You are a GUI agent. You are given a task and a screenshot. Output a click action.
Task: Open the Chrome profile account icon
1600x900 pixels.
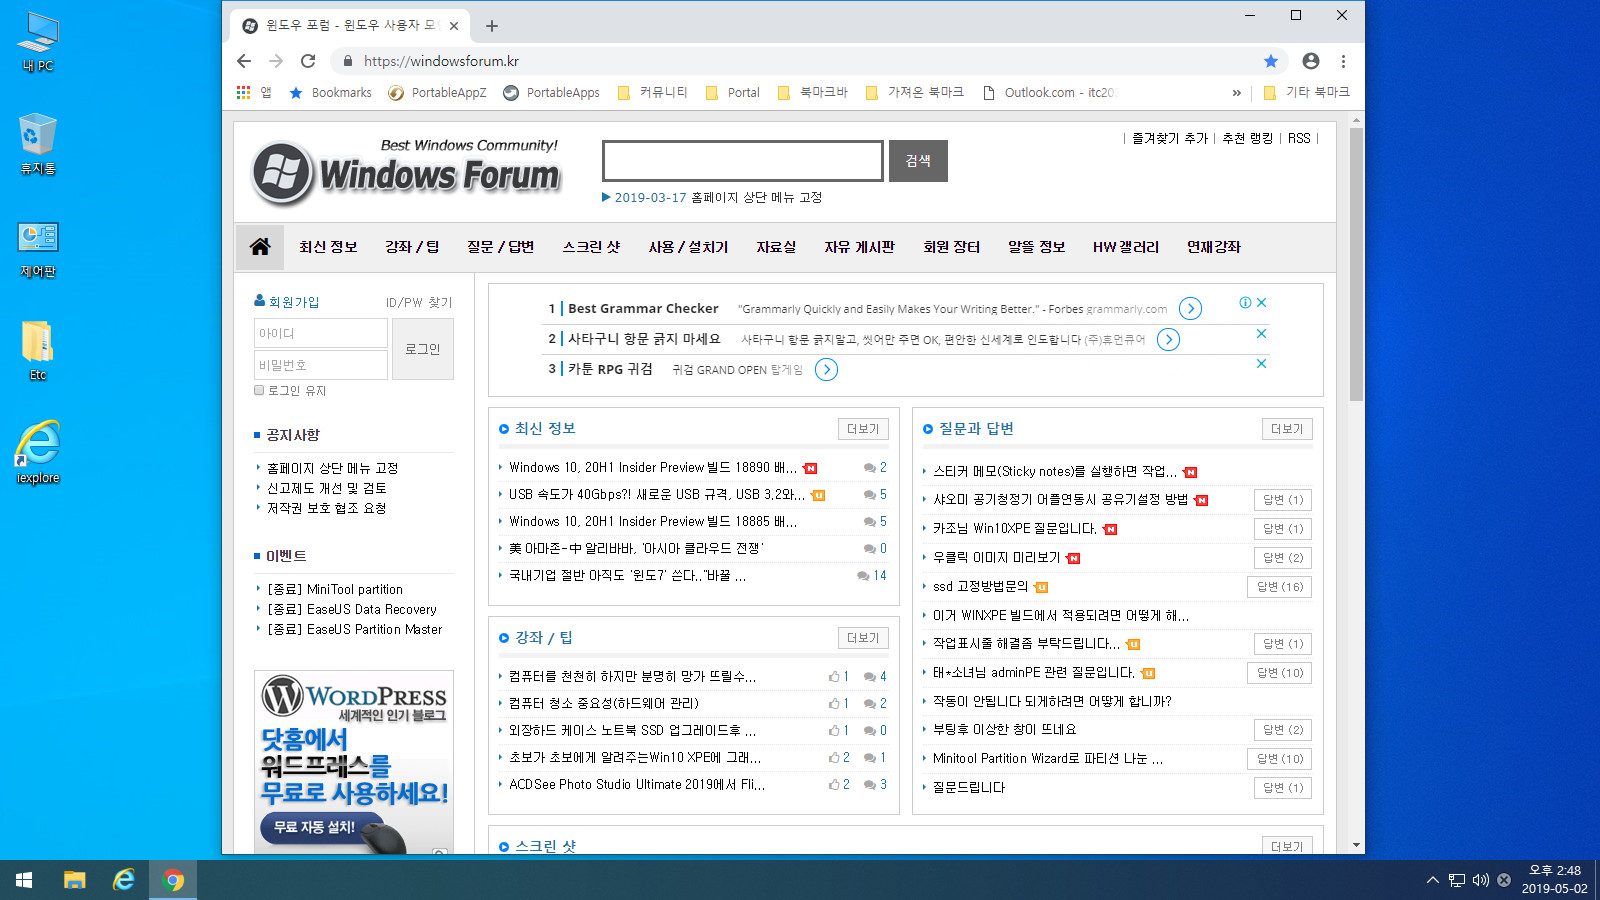1311,61
